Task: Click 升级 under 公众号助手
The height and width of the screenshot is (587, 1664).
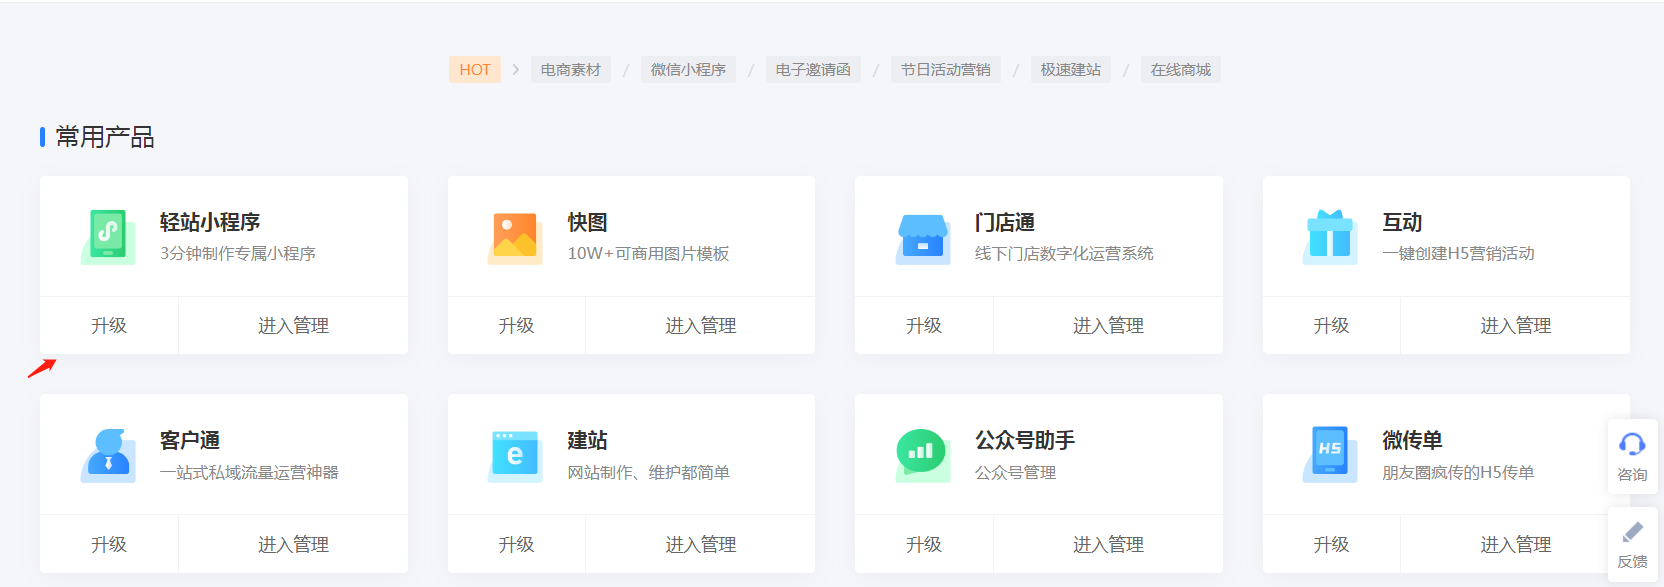Action: point(924,545)
